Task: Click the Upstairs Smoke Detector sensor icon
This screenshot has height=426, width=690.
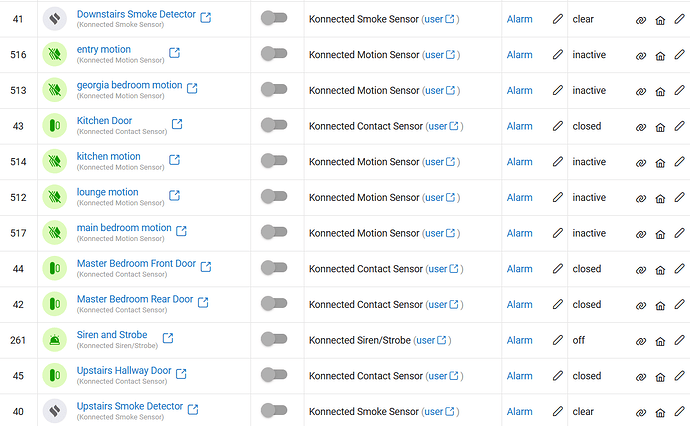Action: coord(55,411)
